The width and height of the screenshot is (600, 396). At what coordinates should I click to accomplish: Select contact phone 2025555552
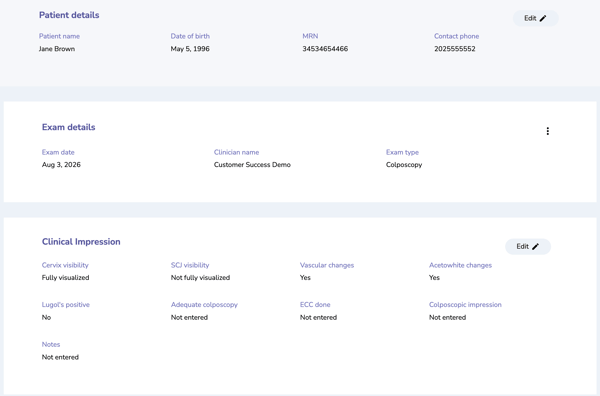click(455, 49)
